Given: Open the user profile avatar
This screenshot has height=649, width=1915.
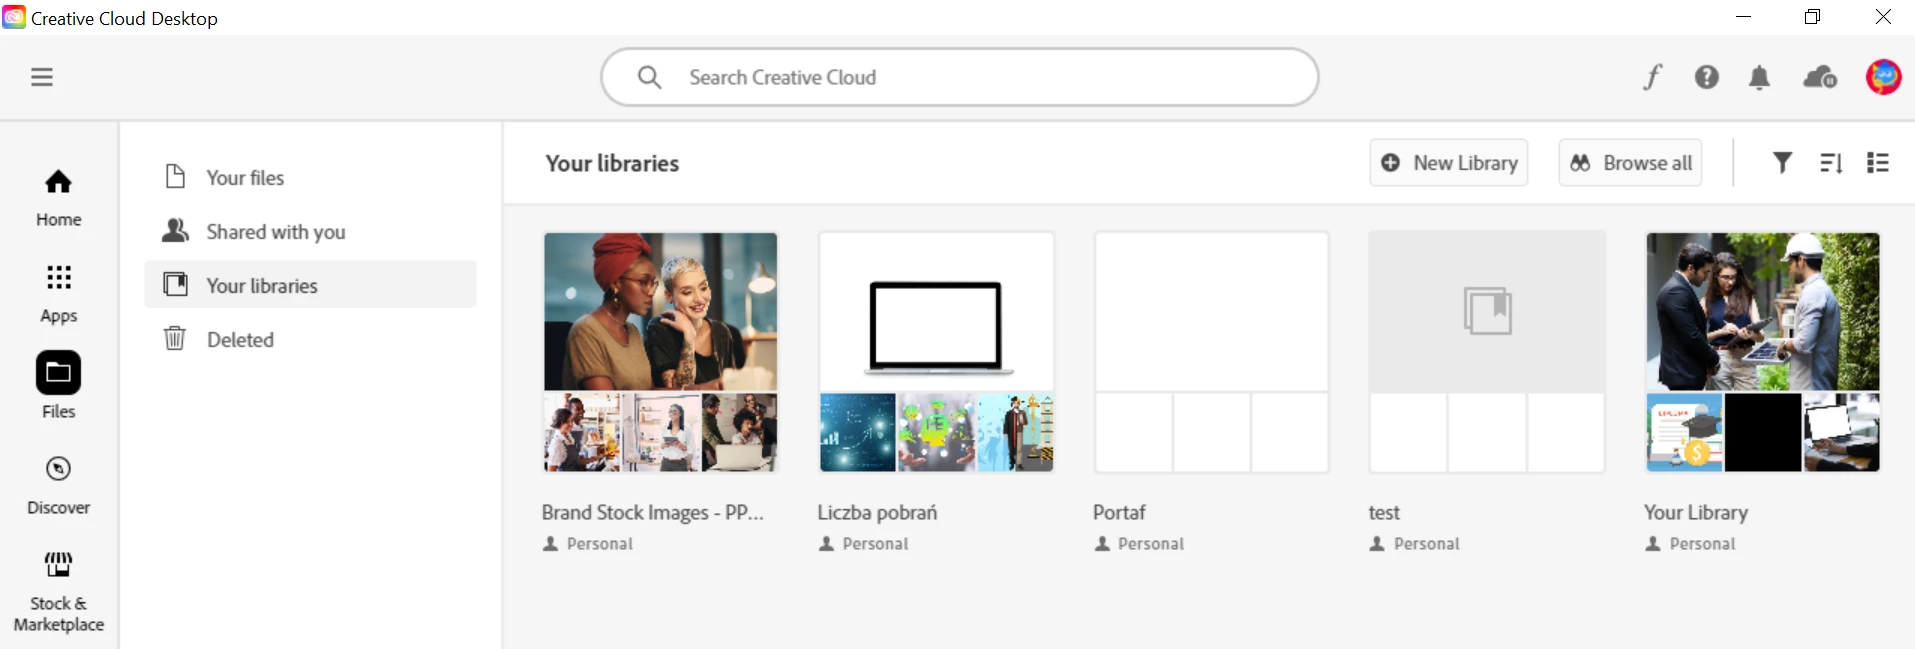Looking at the screenshot, I should (1884, 77).
